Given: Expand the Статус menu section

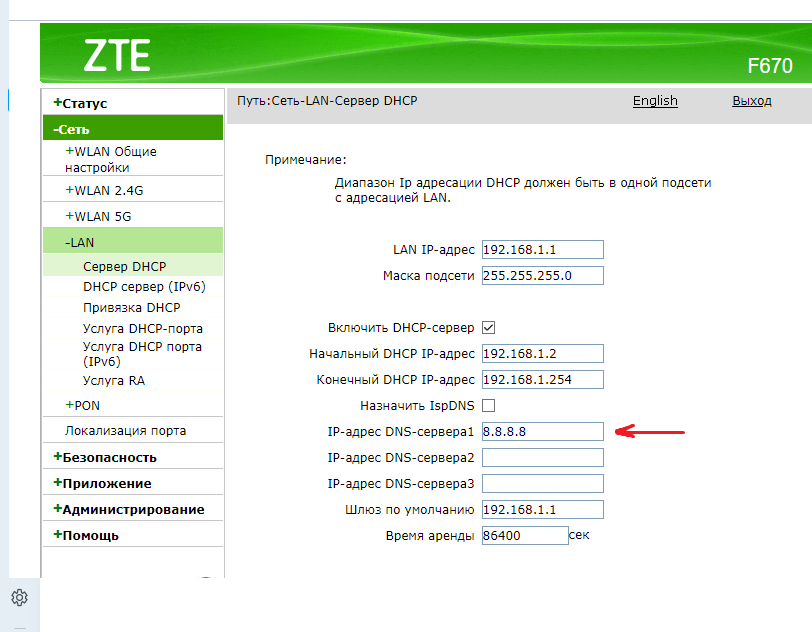Looking at the screenshot, I should point(80,103).
